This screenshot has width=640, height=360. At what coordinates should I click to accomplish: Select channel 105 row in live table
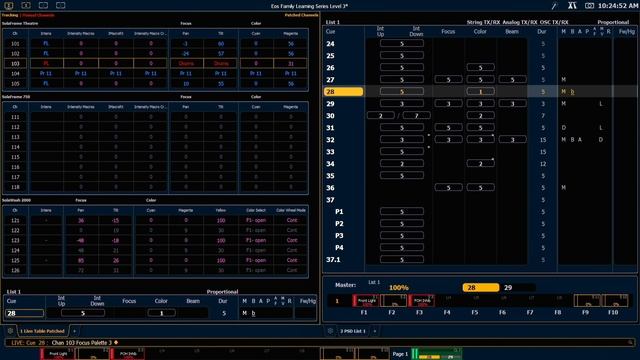(155, 84)
